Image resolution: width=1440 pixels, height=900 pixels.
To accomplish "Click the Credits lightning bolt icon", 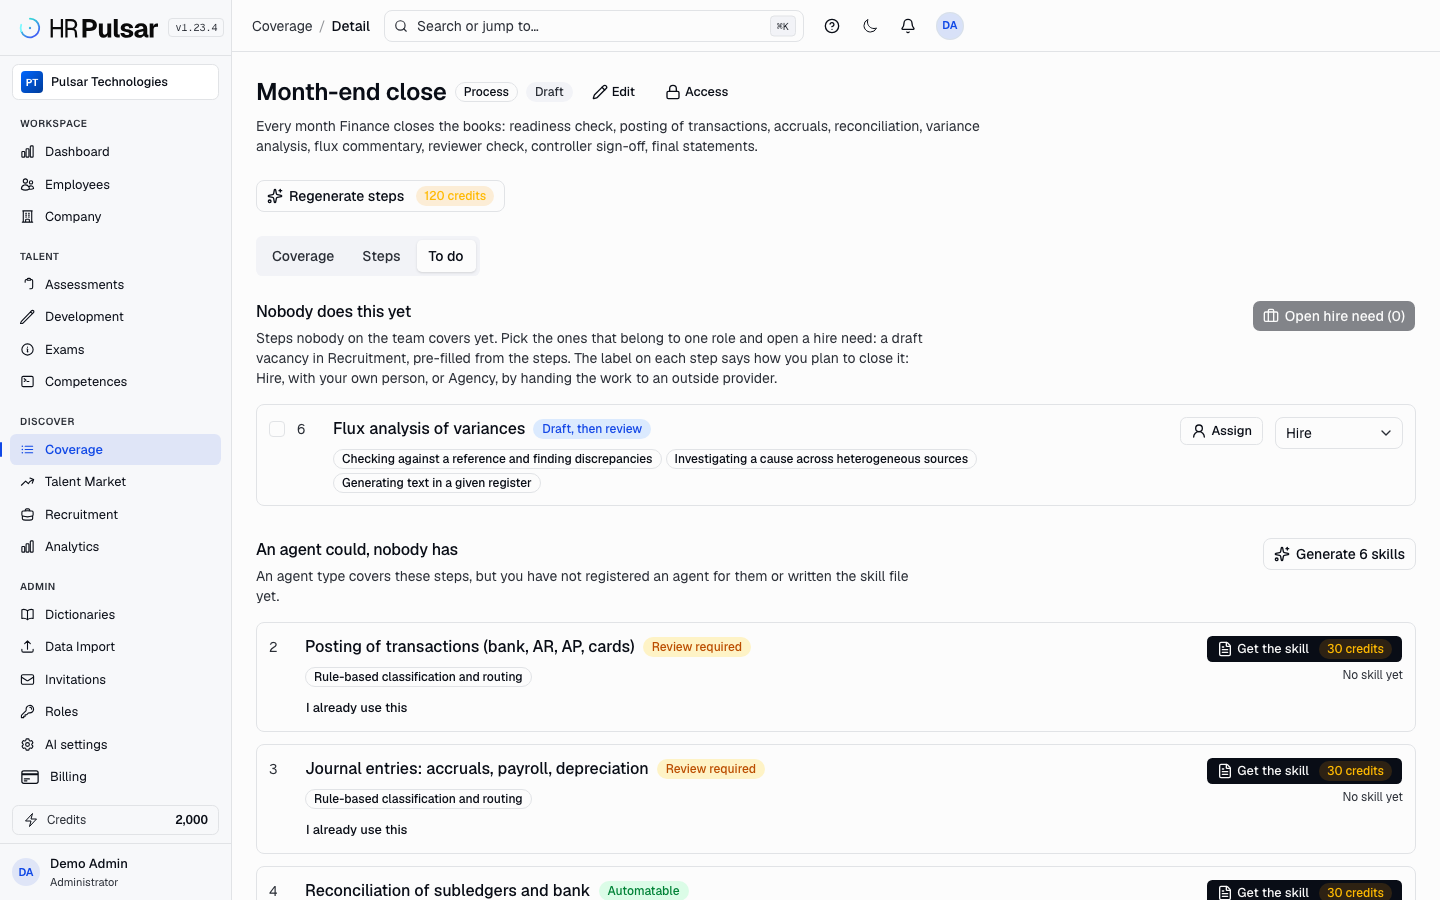I will pos(31,820).
